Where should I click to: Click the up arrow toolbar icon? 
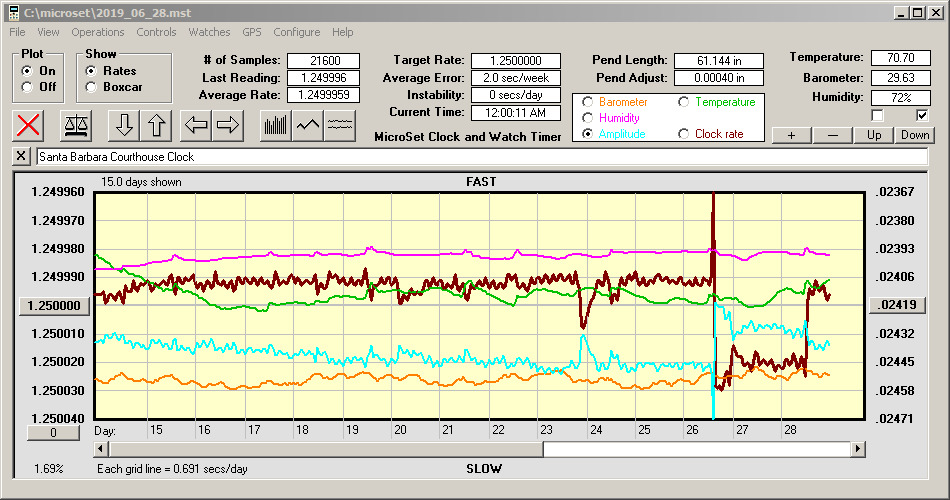click(x=156, y=125)
